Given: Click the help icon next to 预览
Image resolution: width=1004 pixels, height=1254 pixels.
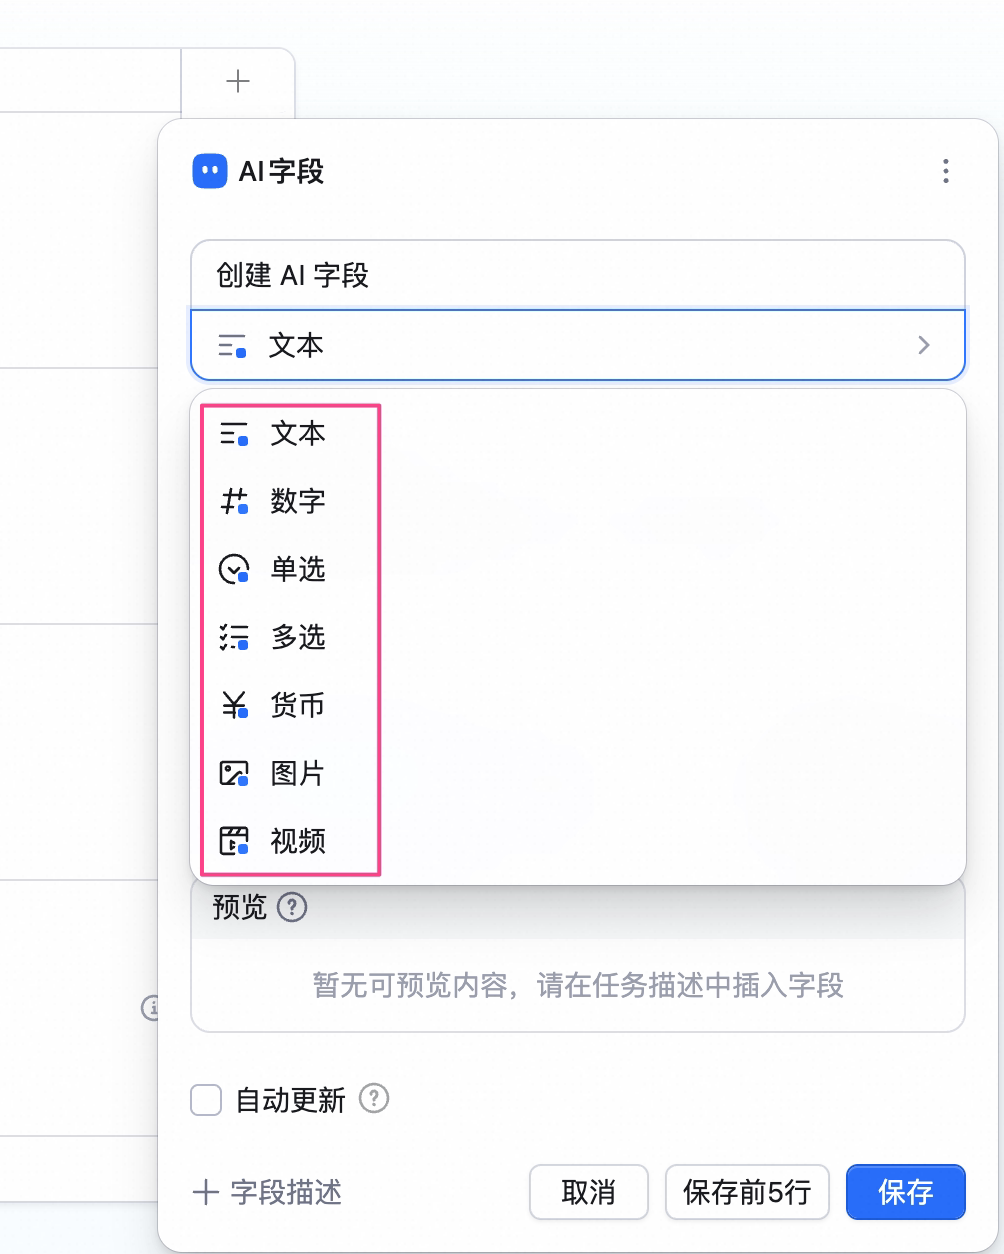Looking at the screenshot, I should click(x=292, y=908).
